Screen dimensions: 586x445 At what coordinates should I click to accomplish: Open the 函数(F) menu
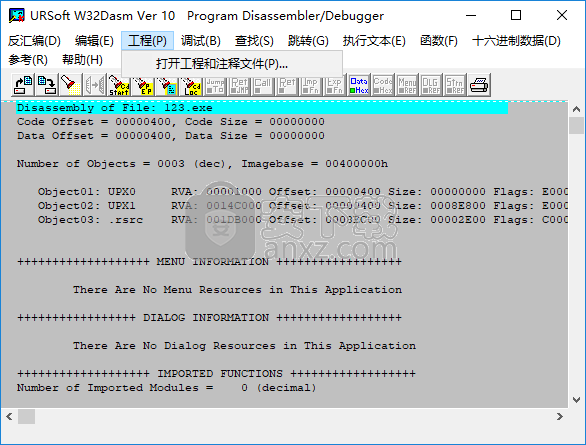[439, 40]
